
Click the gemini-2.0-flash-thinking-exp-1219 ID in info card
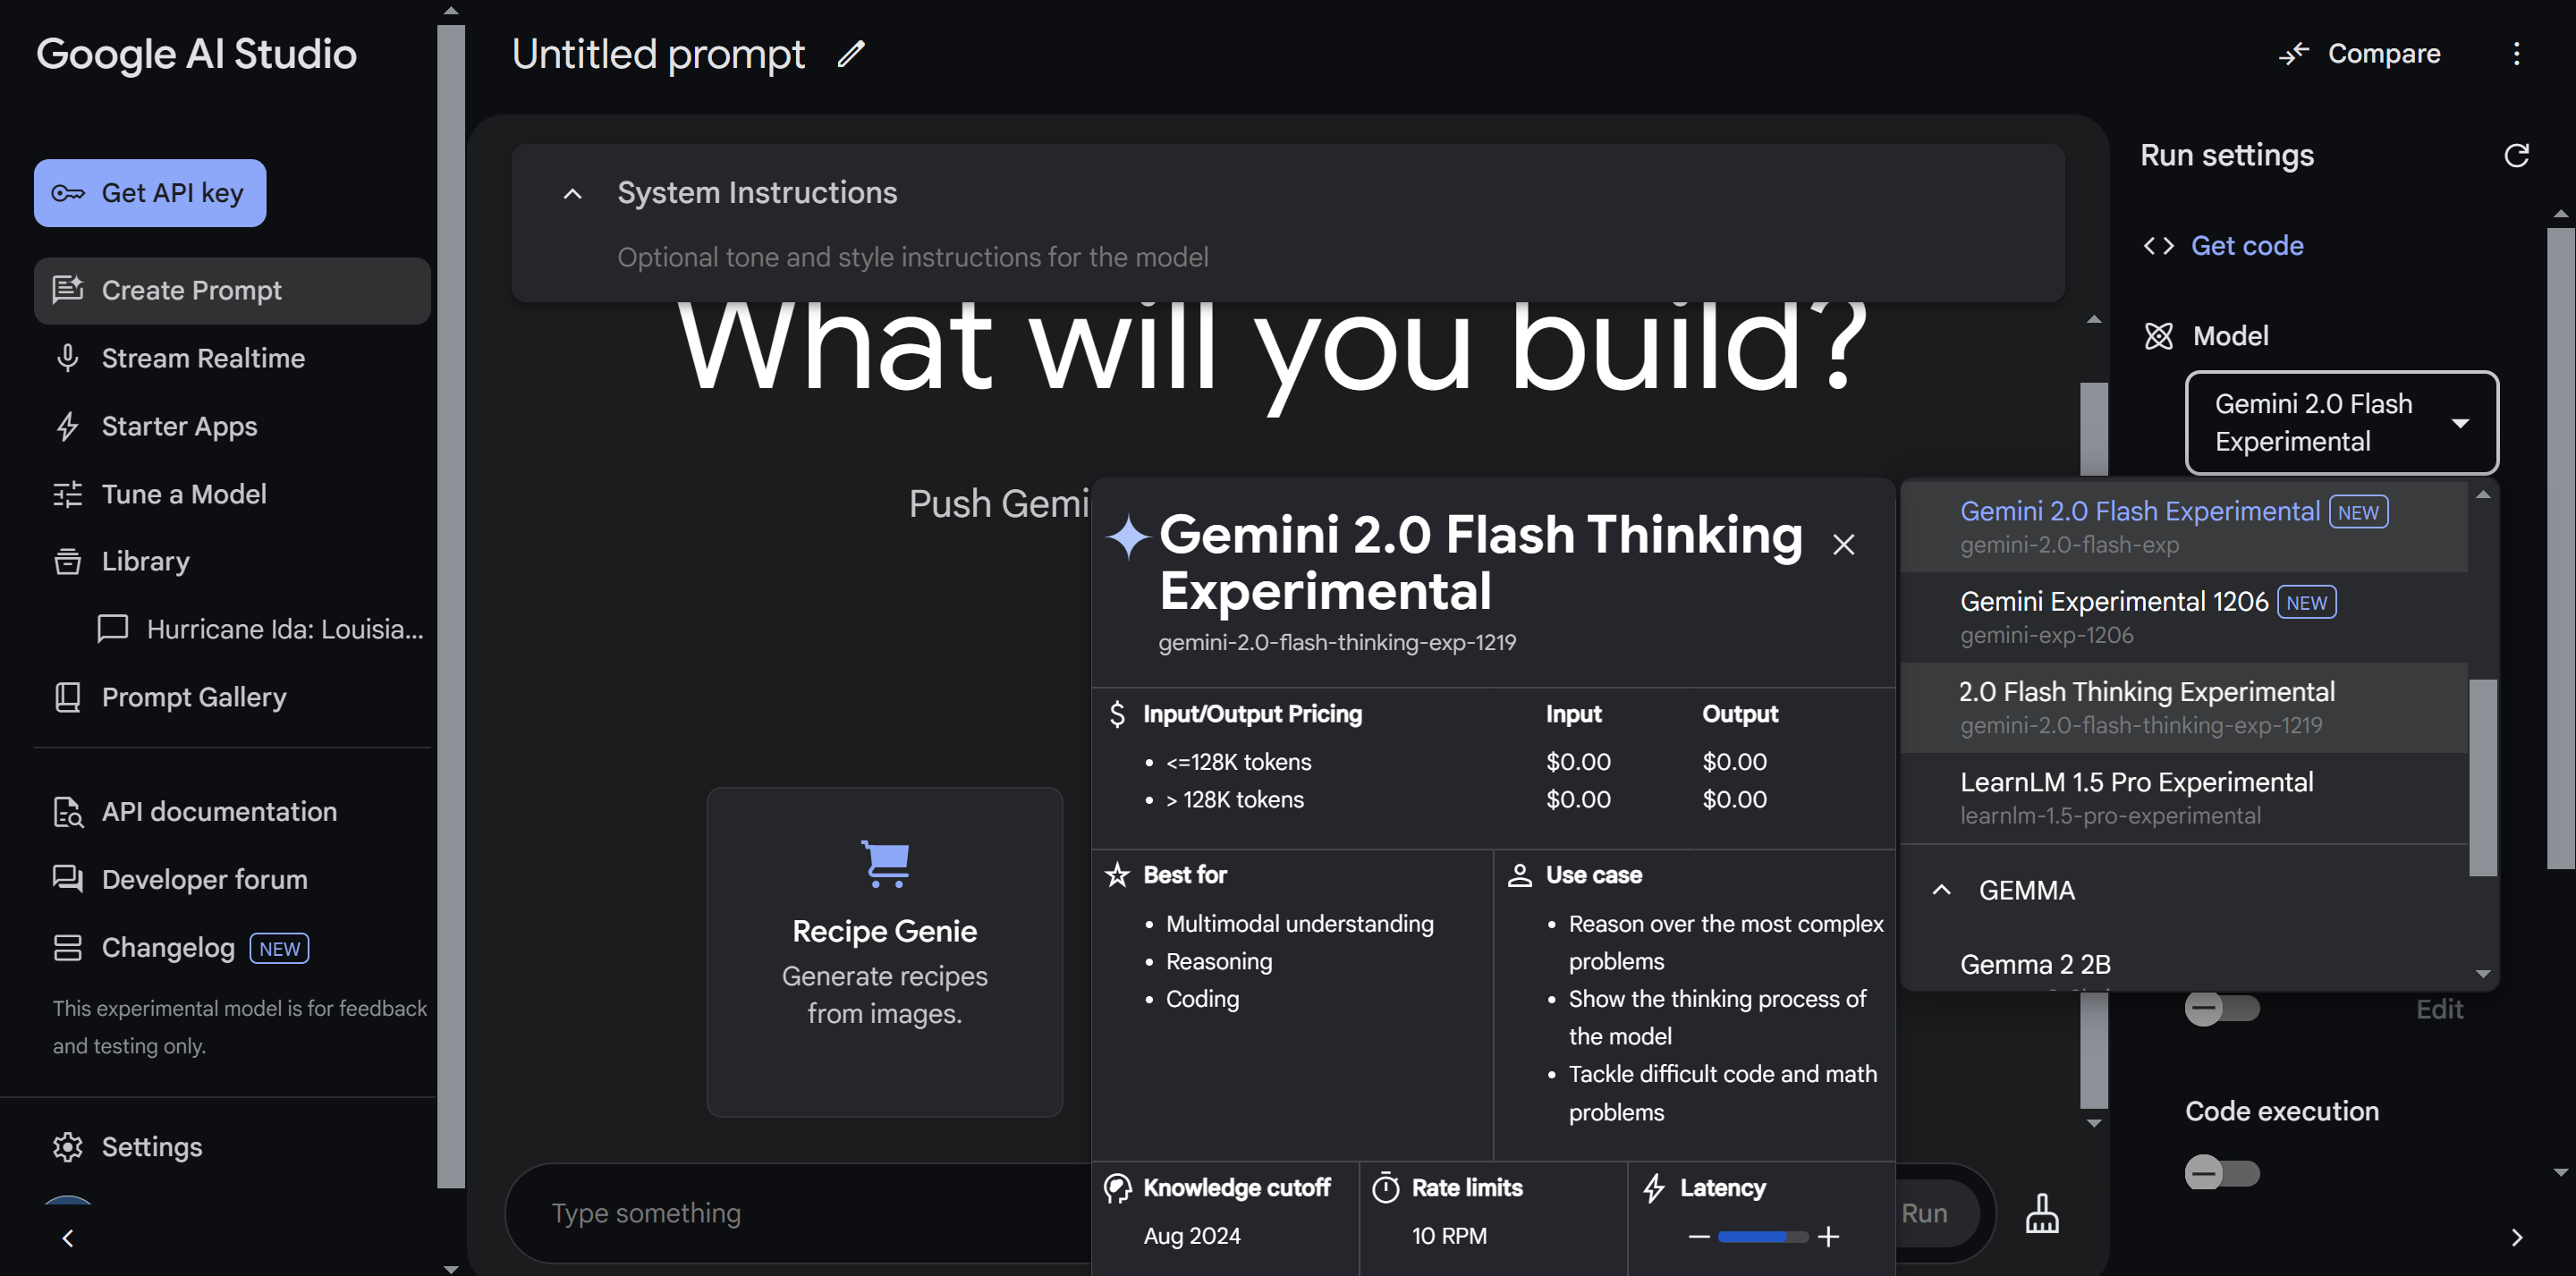[x=1337, y=642]
